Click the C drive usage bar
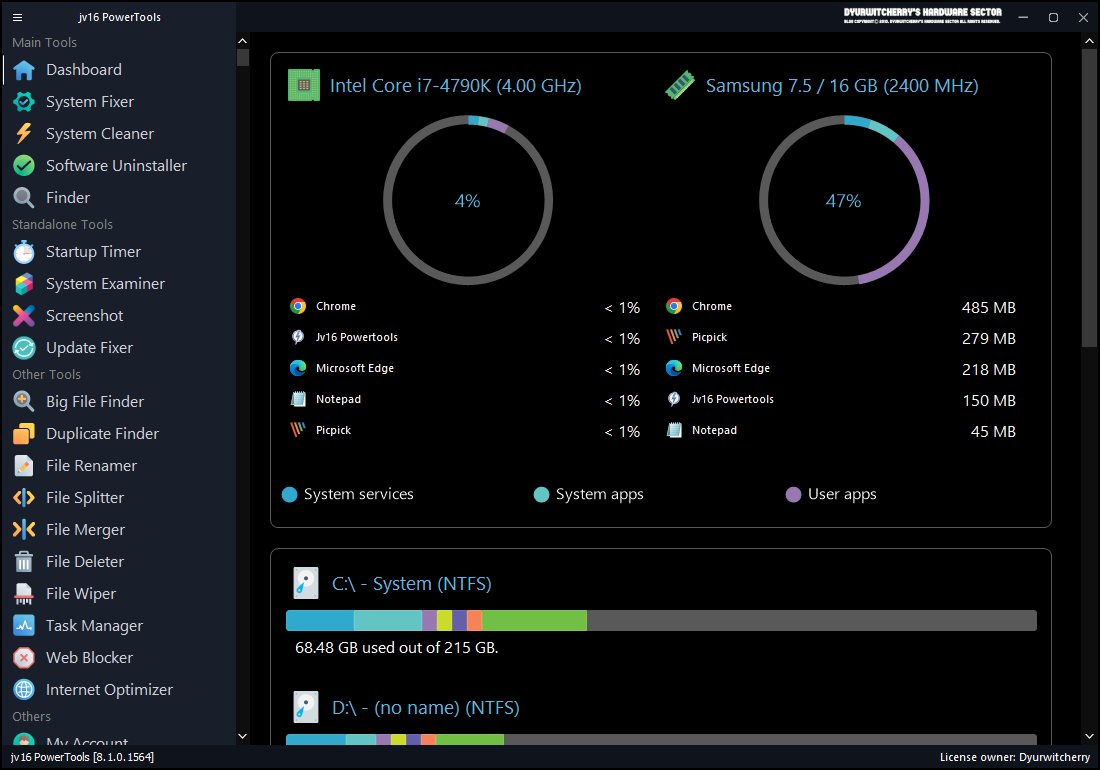Image resolution: width=1100 pixels, height=770 pixels. point(662,621)
